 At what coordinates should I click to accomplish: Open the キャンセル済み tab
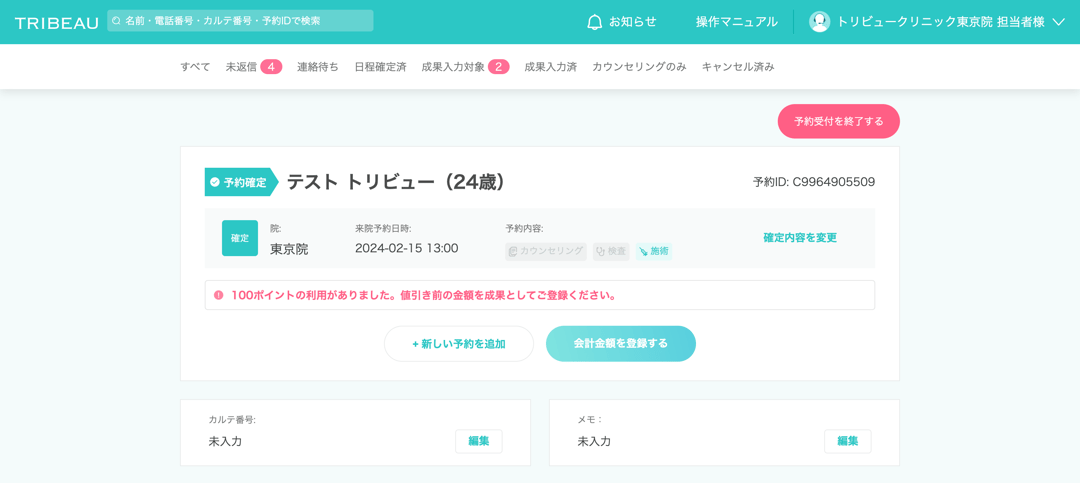(x=738, y=67)
